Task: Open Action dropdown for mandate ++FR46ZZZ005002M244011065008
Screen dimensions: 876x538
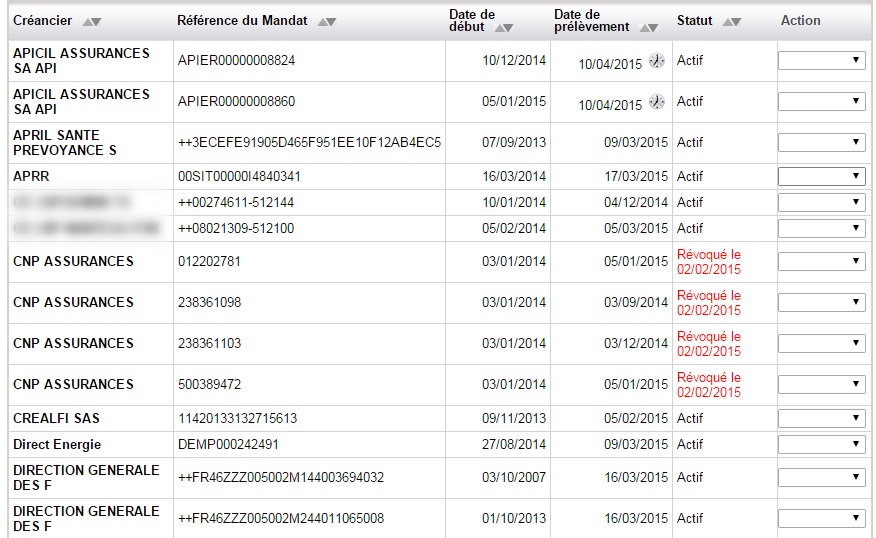Action: pos(821,519)
